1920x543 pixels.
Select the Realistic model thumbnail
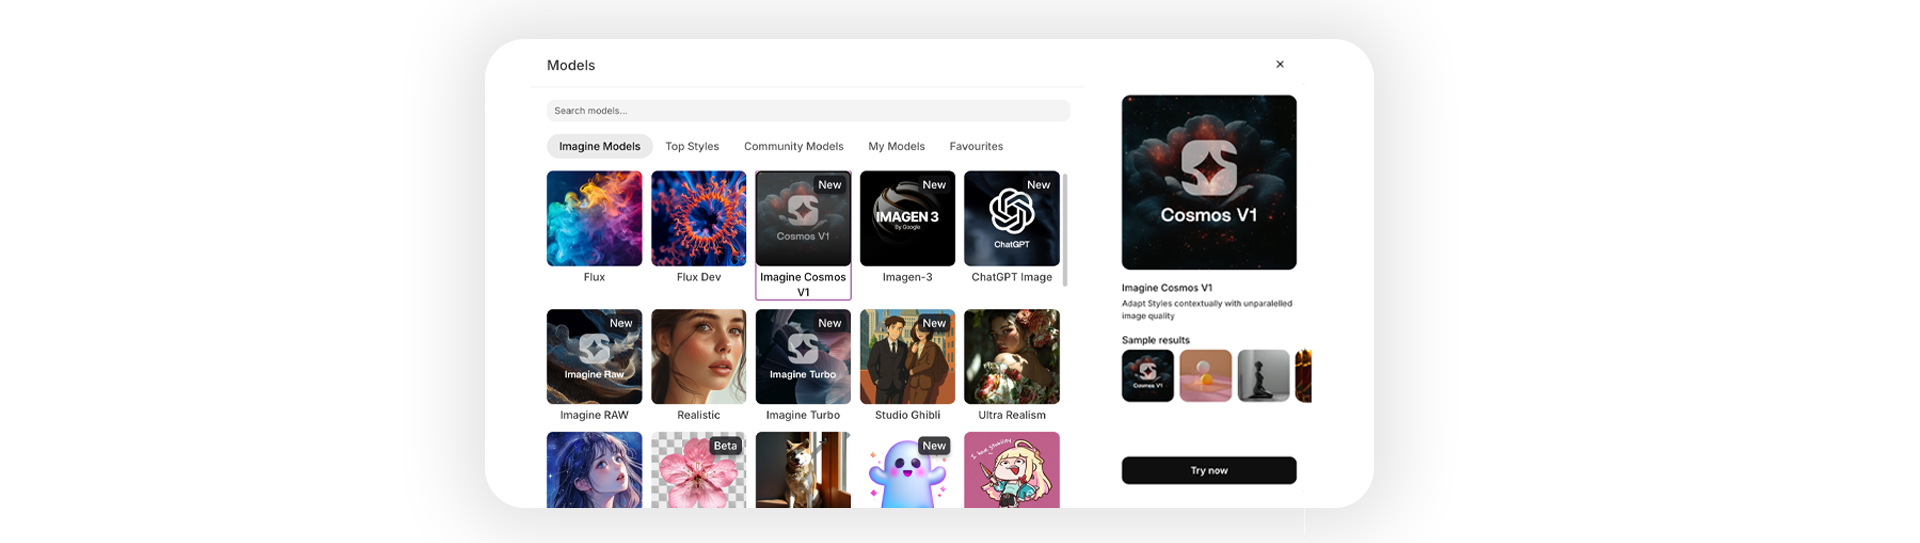(698, 356)
